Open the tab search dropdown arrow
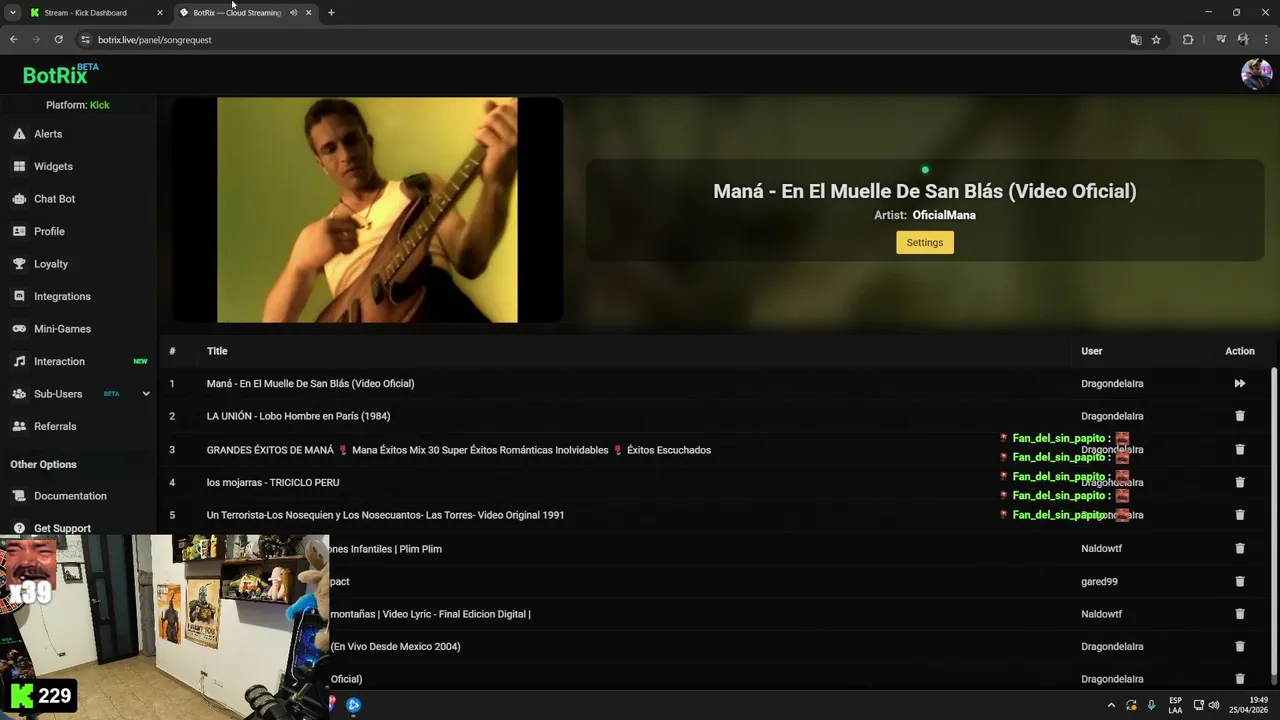Image resolution: width=1280 pixels, height=720 pixels. click(12, 13)
